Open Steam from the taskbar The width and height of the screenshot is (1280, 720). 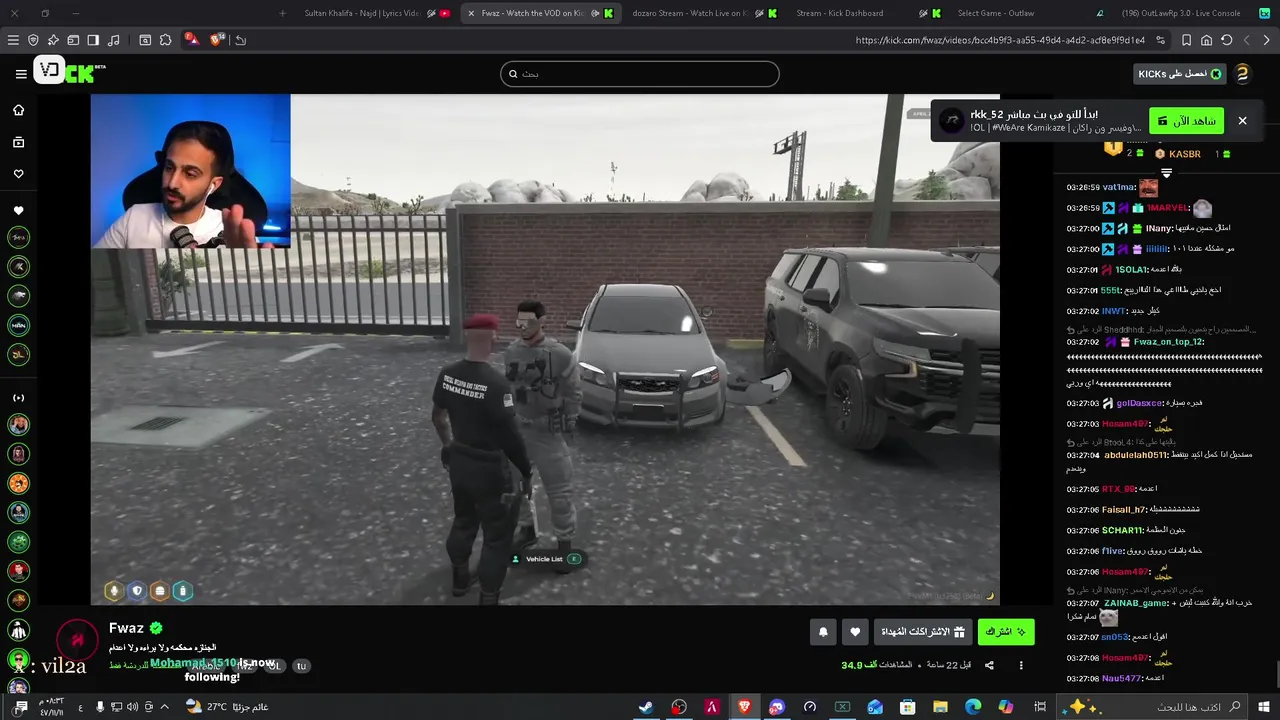[646, 707]
